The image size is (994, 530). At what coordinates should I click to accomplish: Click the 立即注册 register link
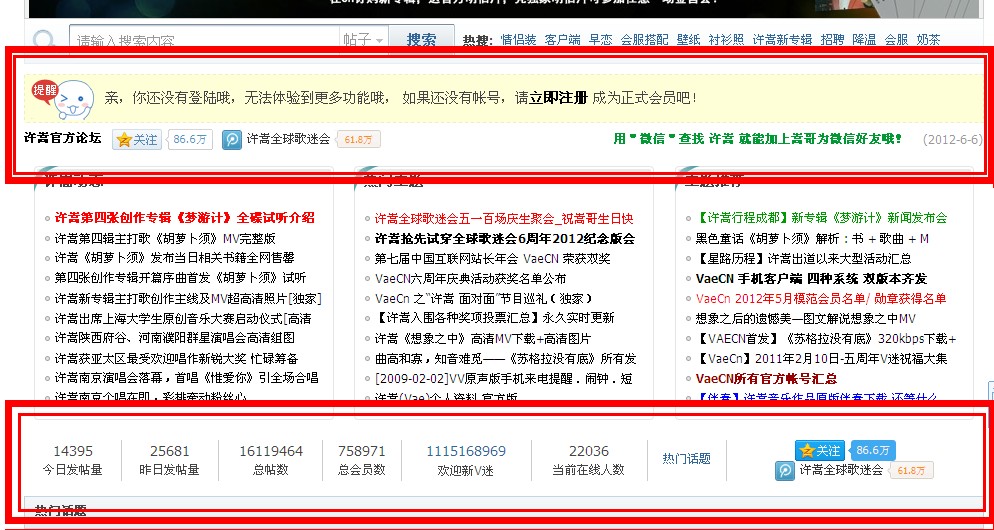coord(558,98)
